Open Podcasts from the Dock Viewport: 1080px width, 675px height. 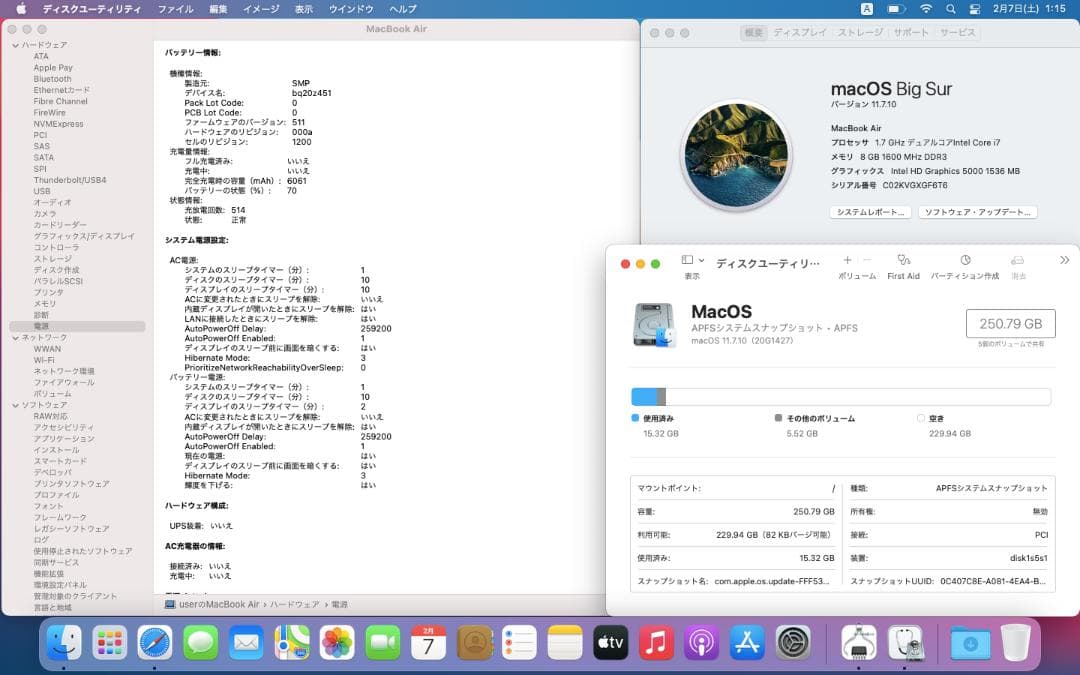pyautogui.click(x=702, y=643)
